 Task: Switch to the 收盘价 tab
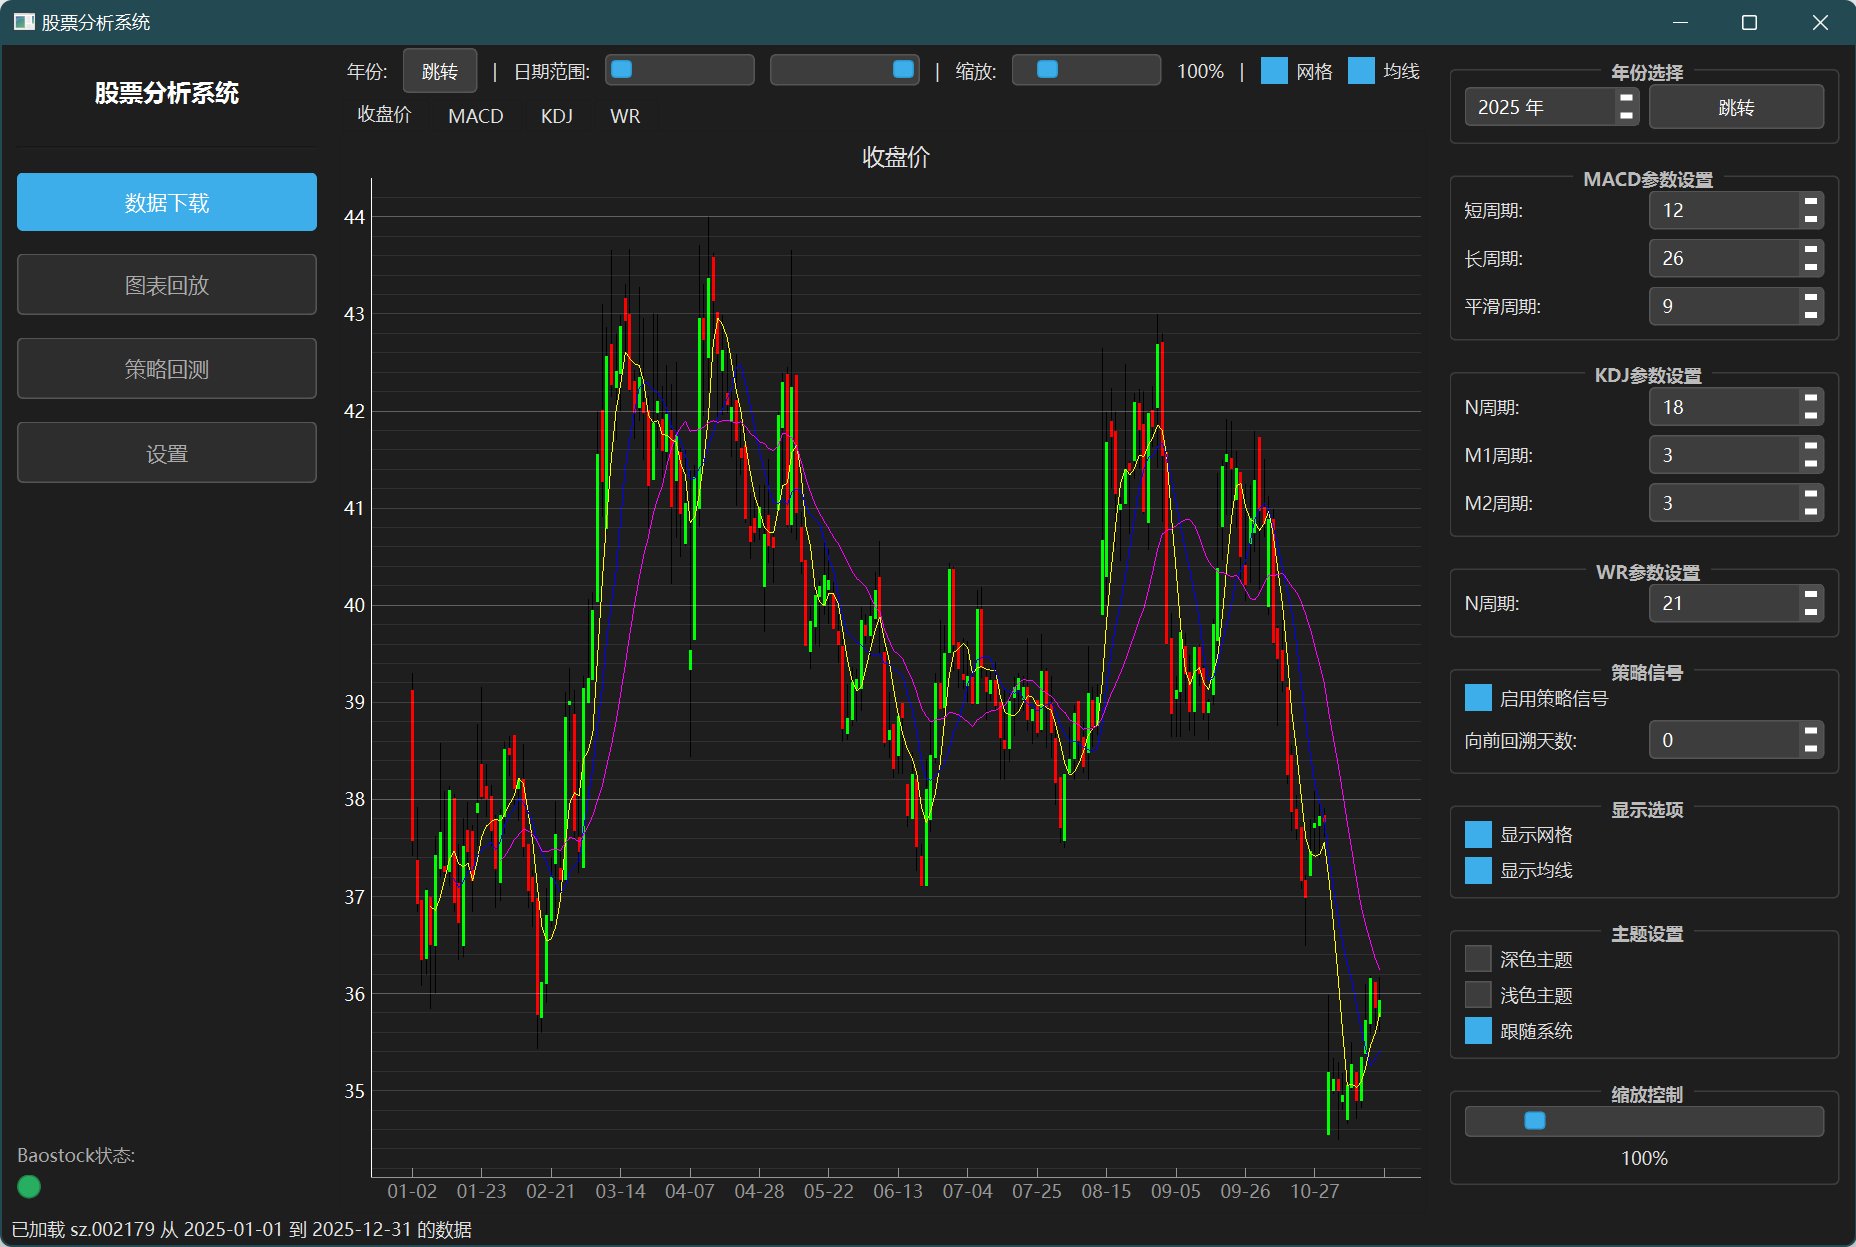[x=385, y=115]
